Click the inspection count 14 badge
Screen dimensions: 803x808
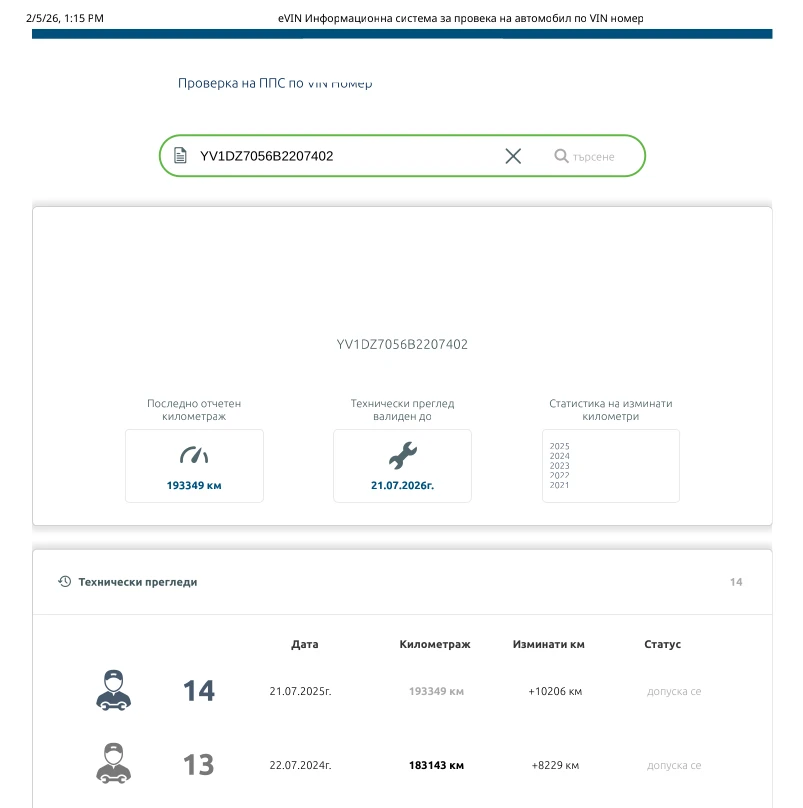(x=736, y=582)
